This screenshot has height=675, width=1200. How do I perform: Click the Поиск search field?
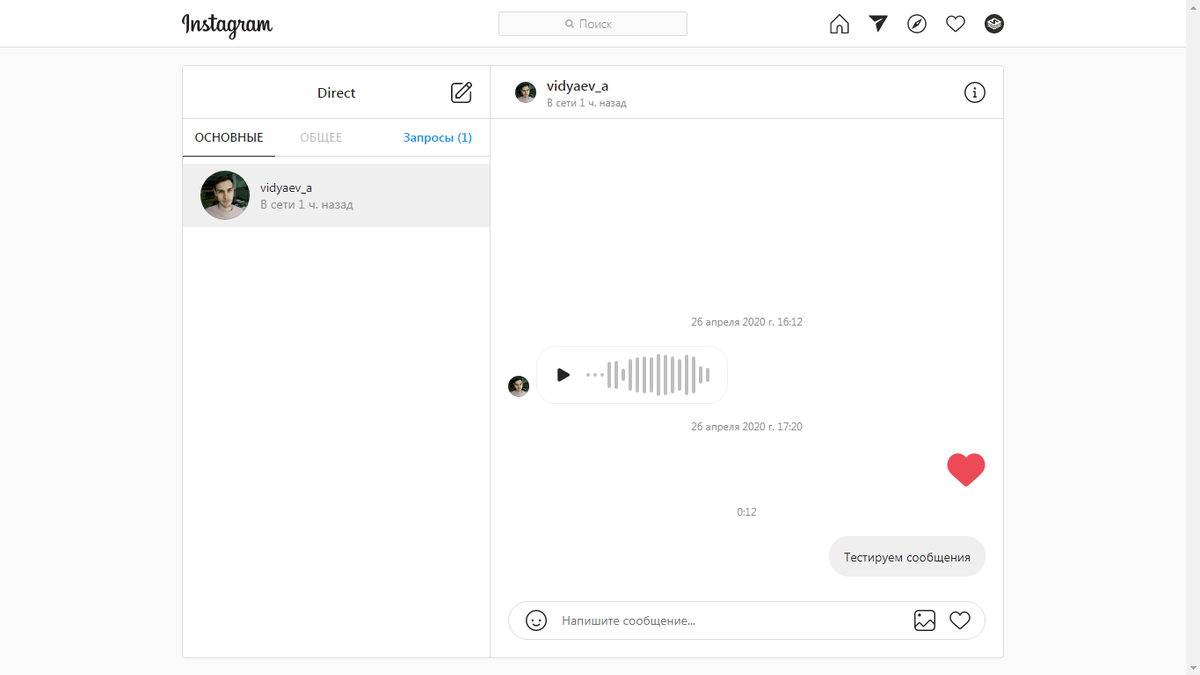click(x=593, y=24)
